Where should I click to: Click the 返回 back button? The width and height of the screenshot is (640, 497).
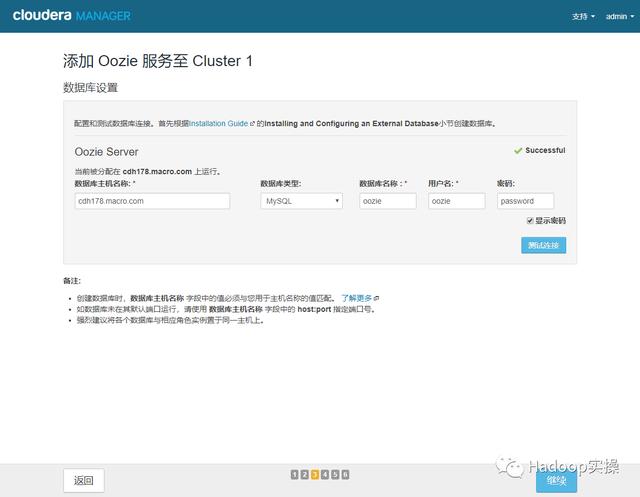point(84,480)
